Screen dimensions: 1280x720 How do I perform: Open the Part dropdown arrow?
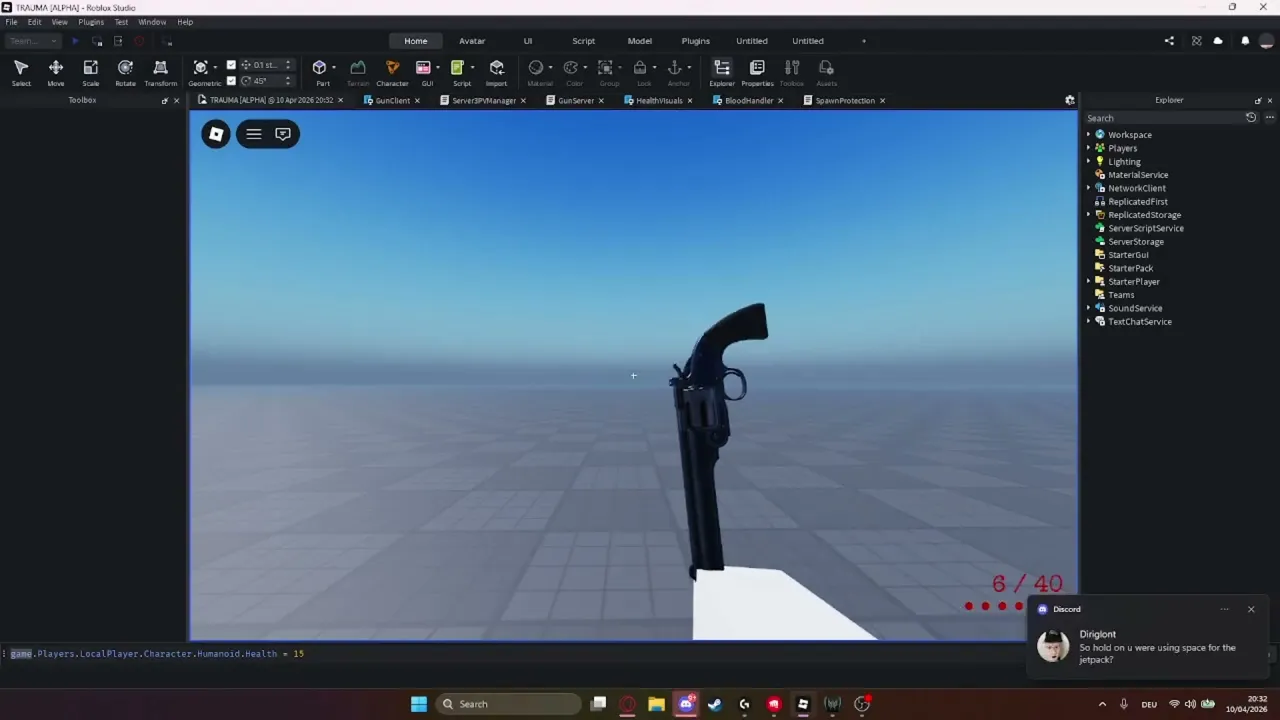coord(333,68)
